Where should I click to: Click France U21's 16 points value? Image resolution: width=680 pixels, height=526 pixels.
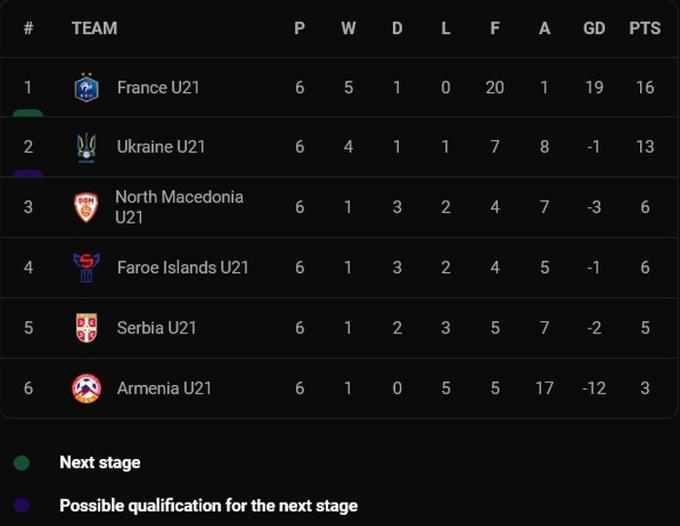(x=645, y=88)
